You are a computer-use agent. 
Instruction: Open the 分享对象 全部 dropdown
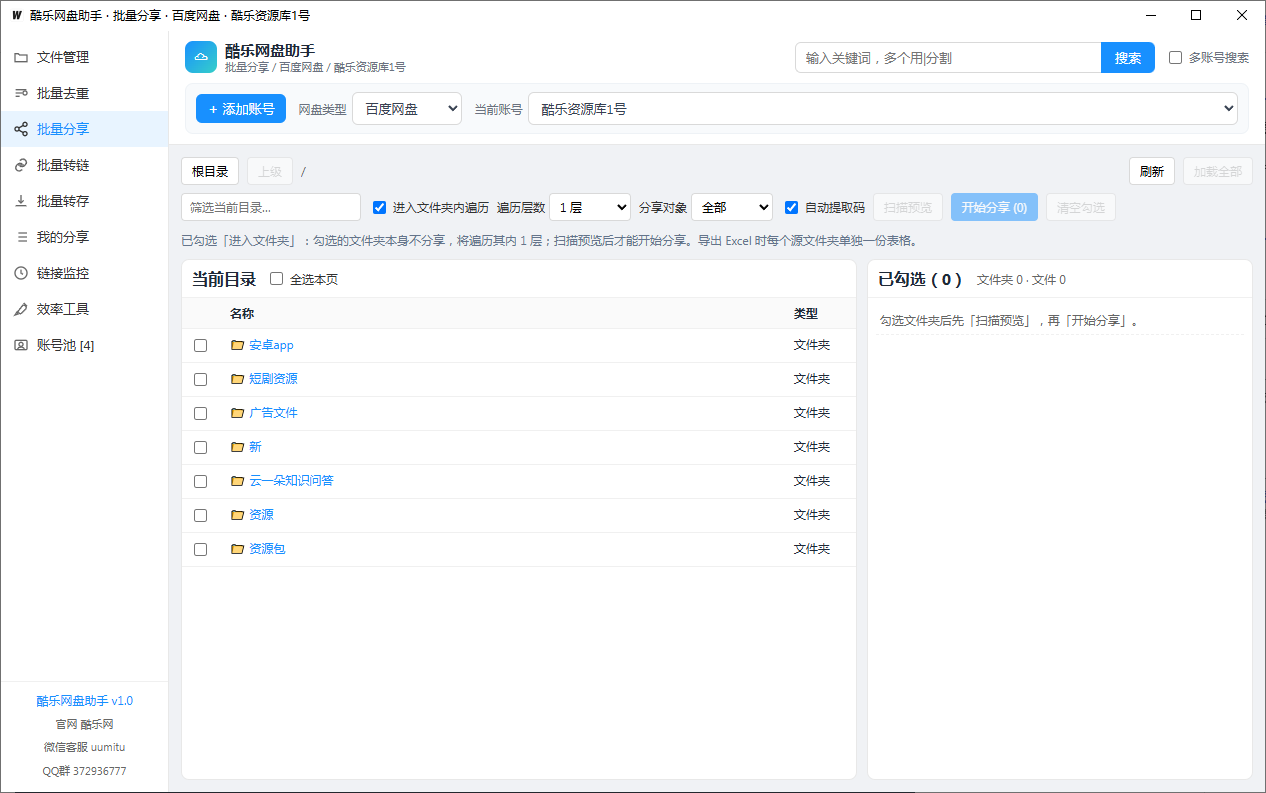tap(732, 208)
